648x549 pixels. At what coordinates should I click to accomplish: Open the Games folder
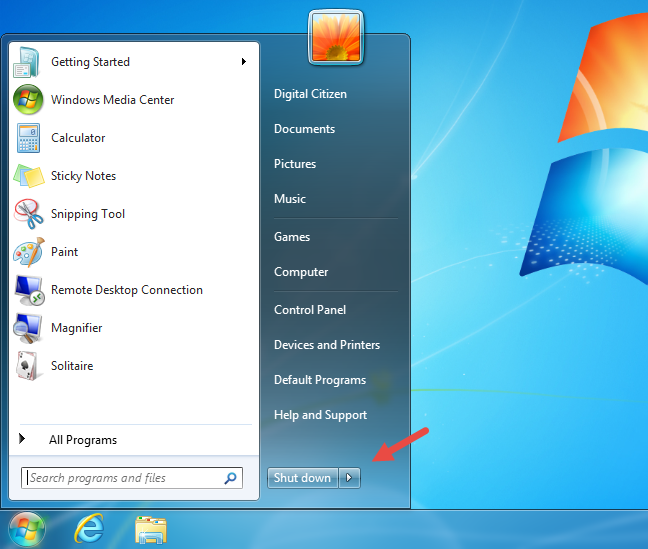click(x=292, y=237)
